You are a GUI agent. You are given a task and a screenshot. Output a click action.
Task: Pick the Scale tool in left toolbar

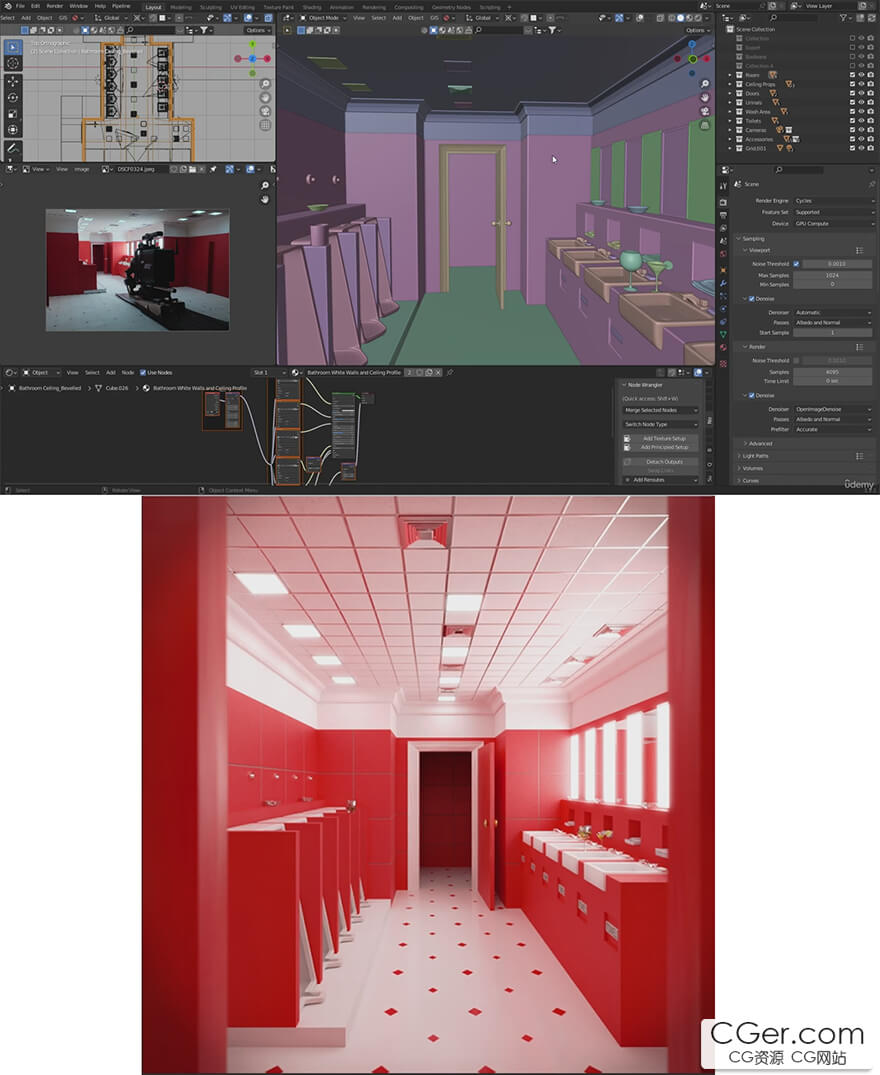[x=13, y=114]
